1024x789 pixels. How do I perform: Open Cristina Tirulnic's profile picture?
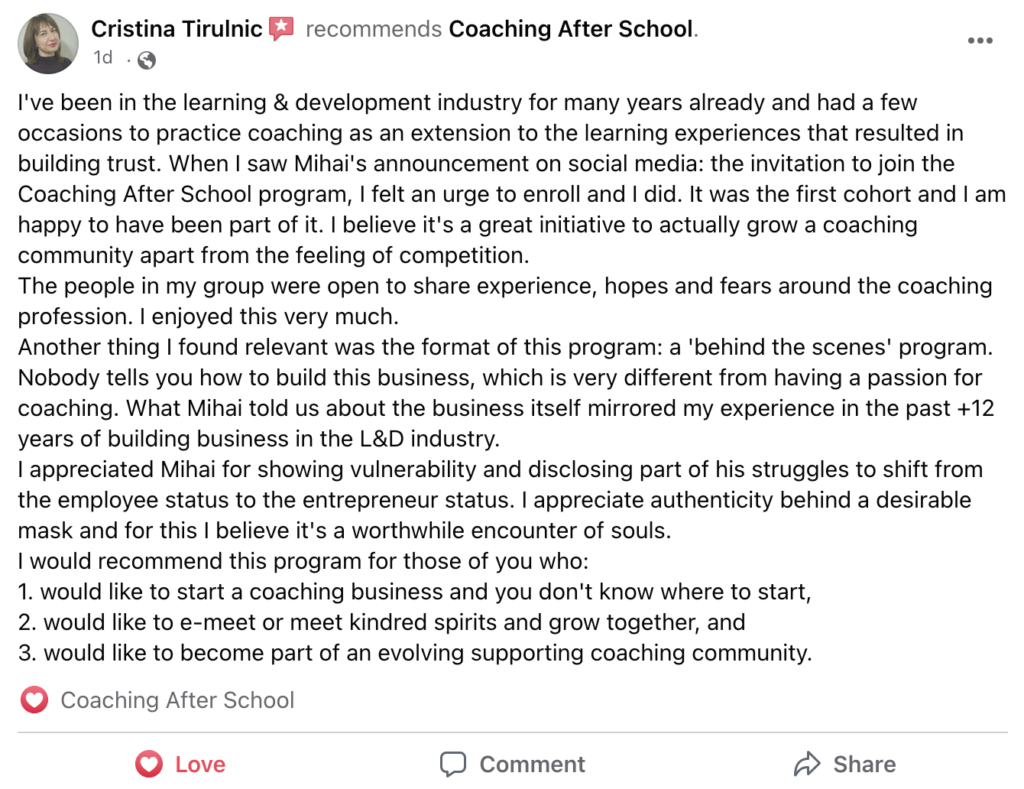48,43
